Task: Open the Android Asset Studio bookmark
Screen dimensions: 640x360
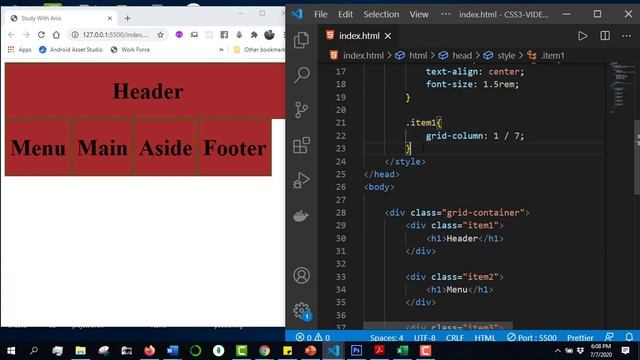Action: click(71, 49)
